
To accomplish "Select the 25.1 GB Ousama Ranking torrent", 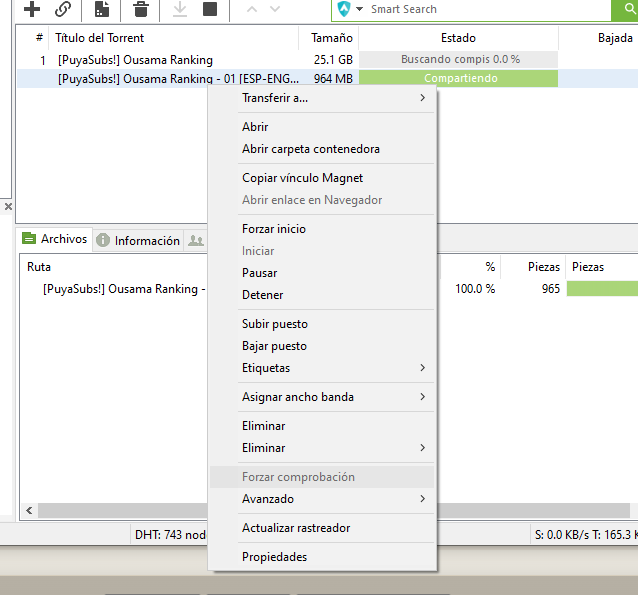I will [x=327, y=60].
